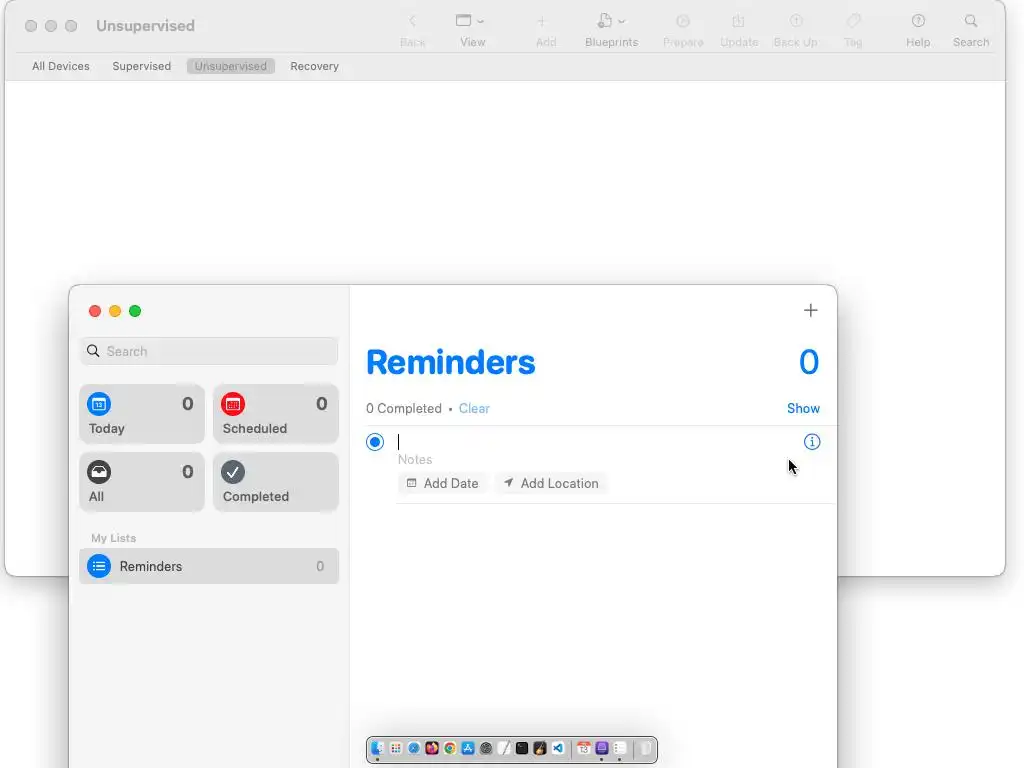1024x768 pixels.
Task: Click Prepare in the Configurator toolbar
Action: (683, 30)
